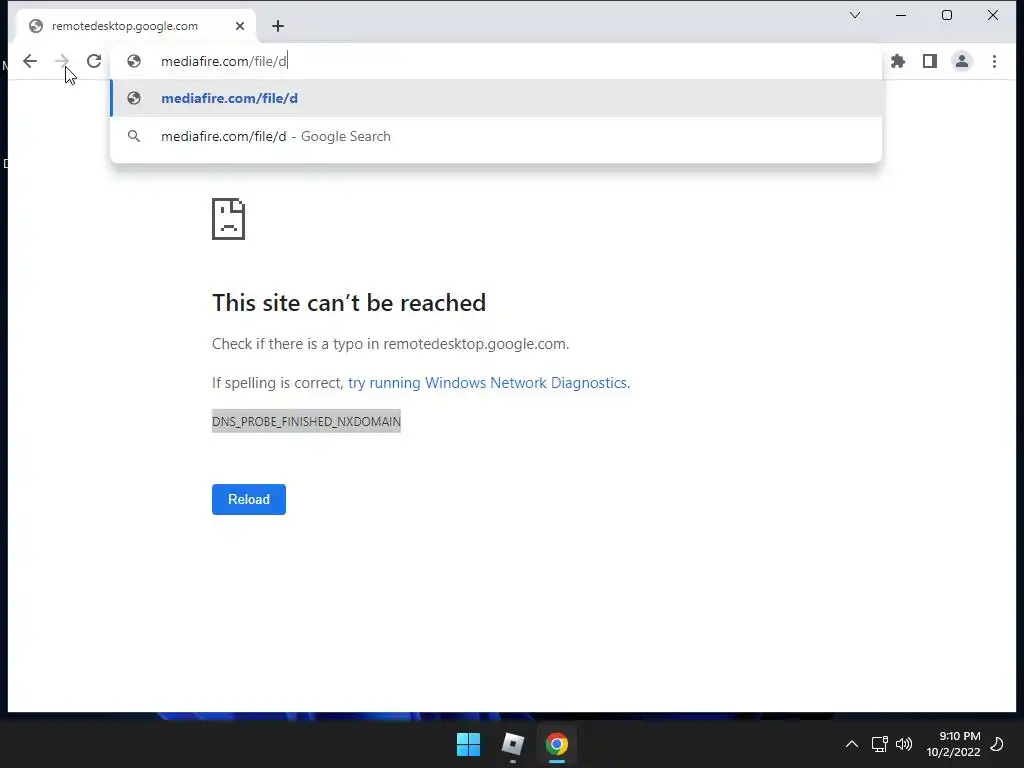This screenshot has height=768, width=1024.
Task: Open the volume speaker tray icon
Action: (x=904, y=744)
